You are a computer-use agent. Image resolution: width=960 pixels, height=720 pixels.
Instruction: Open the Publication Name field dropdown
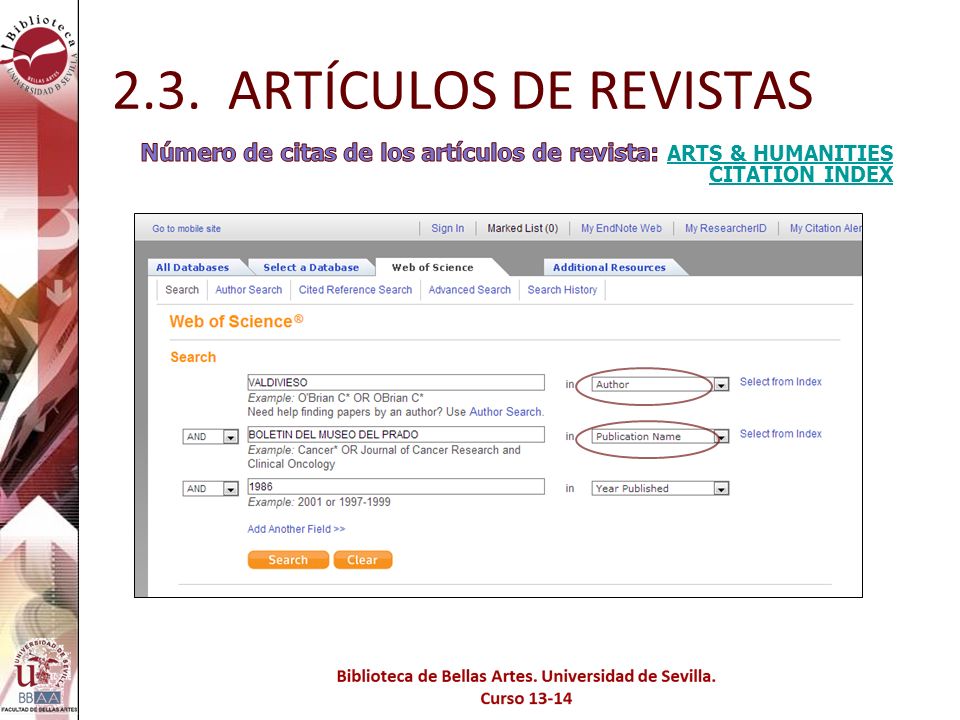(x=660, y=437)
